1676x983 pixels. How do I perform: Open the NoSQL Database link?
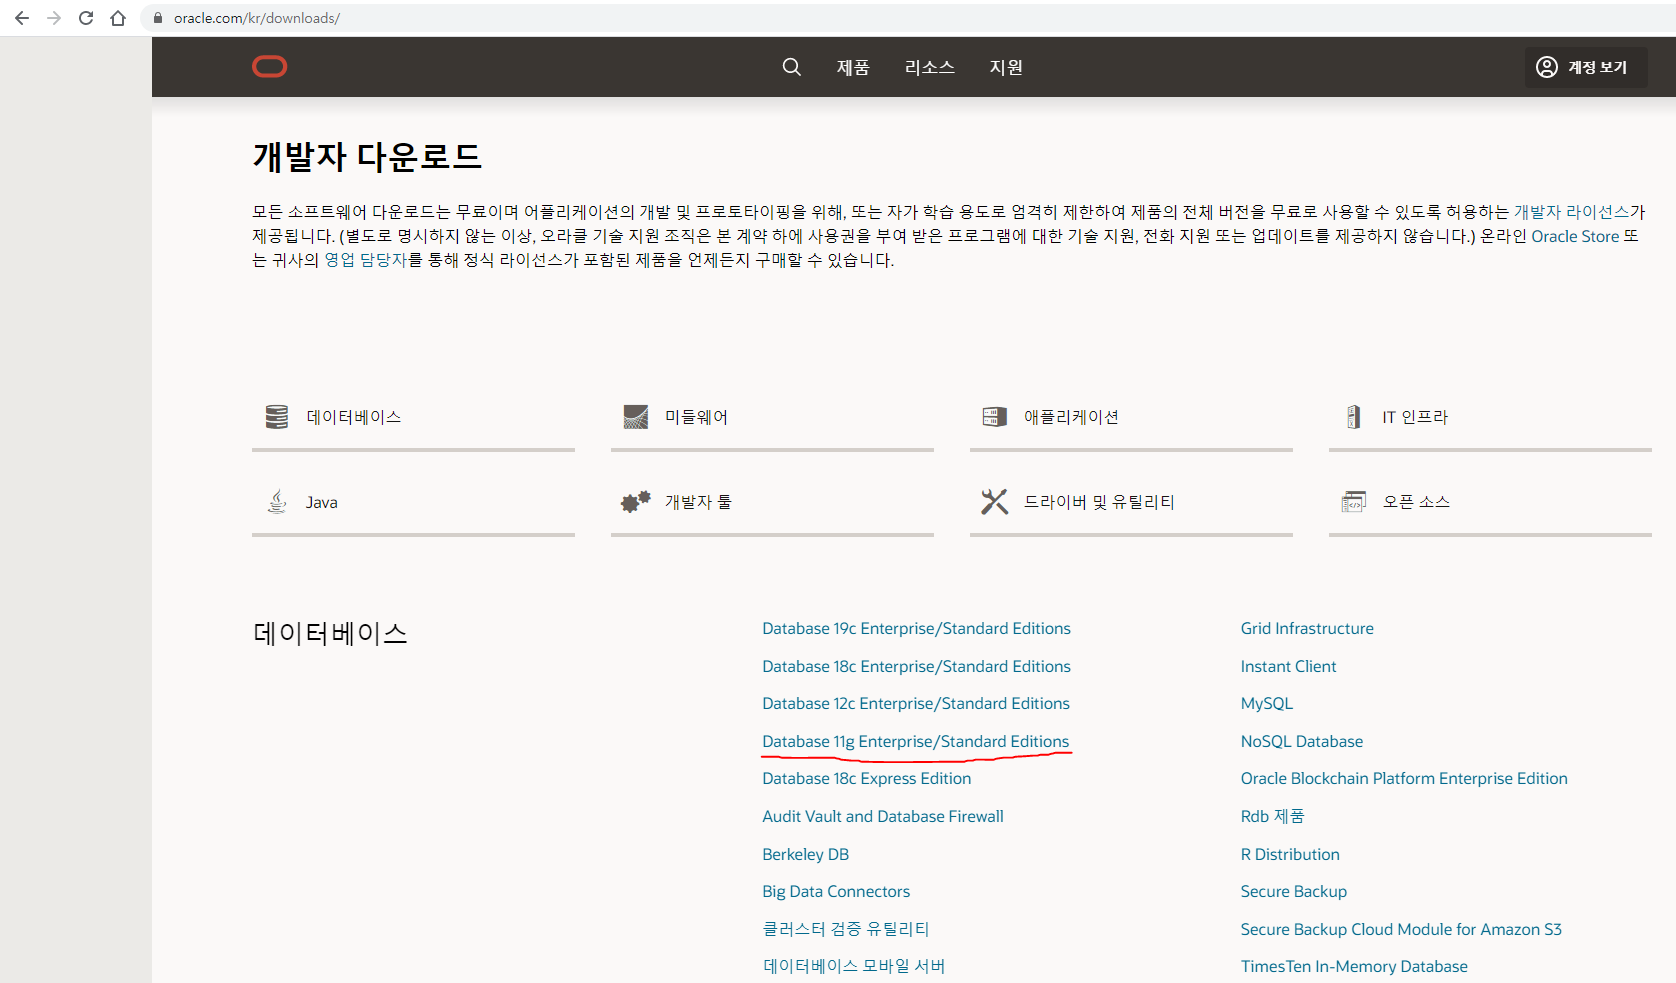[x=1302, y=741]
